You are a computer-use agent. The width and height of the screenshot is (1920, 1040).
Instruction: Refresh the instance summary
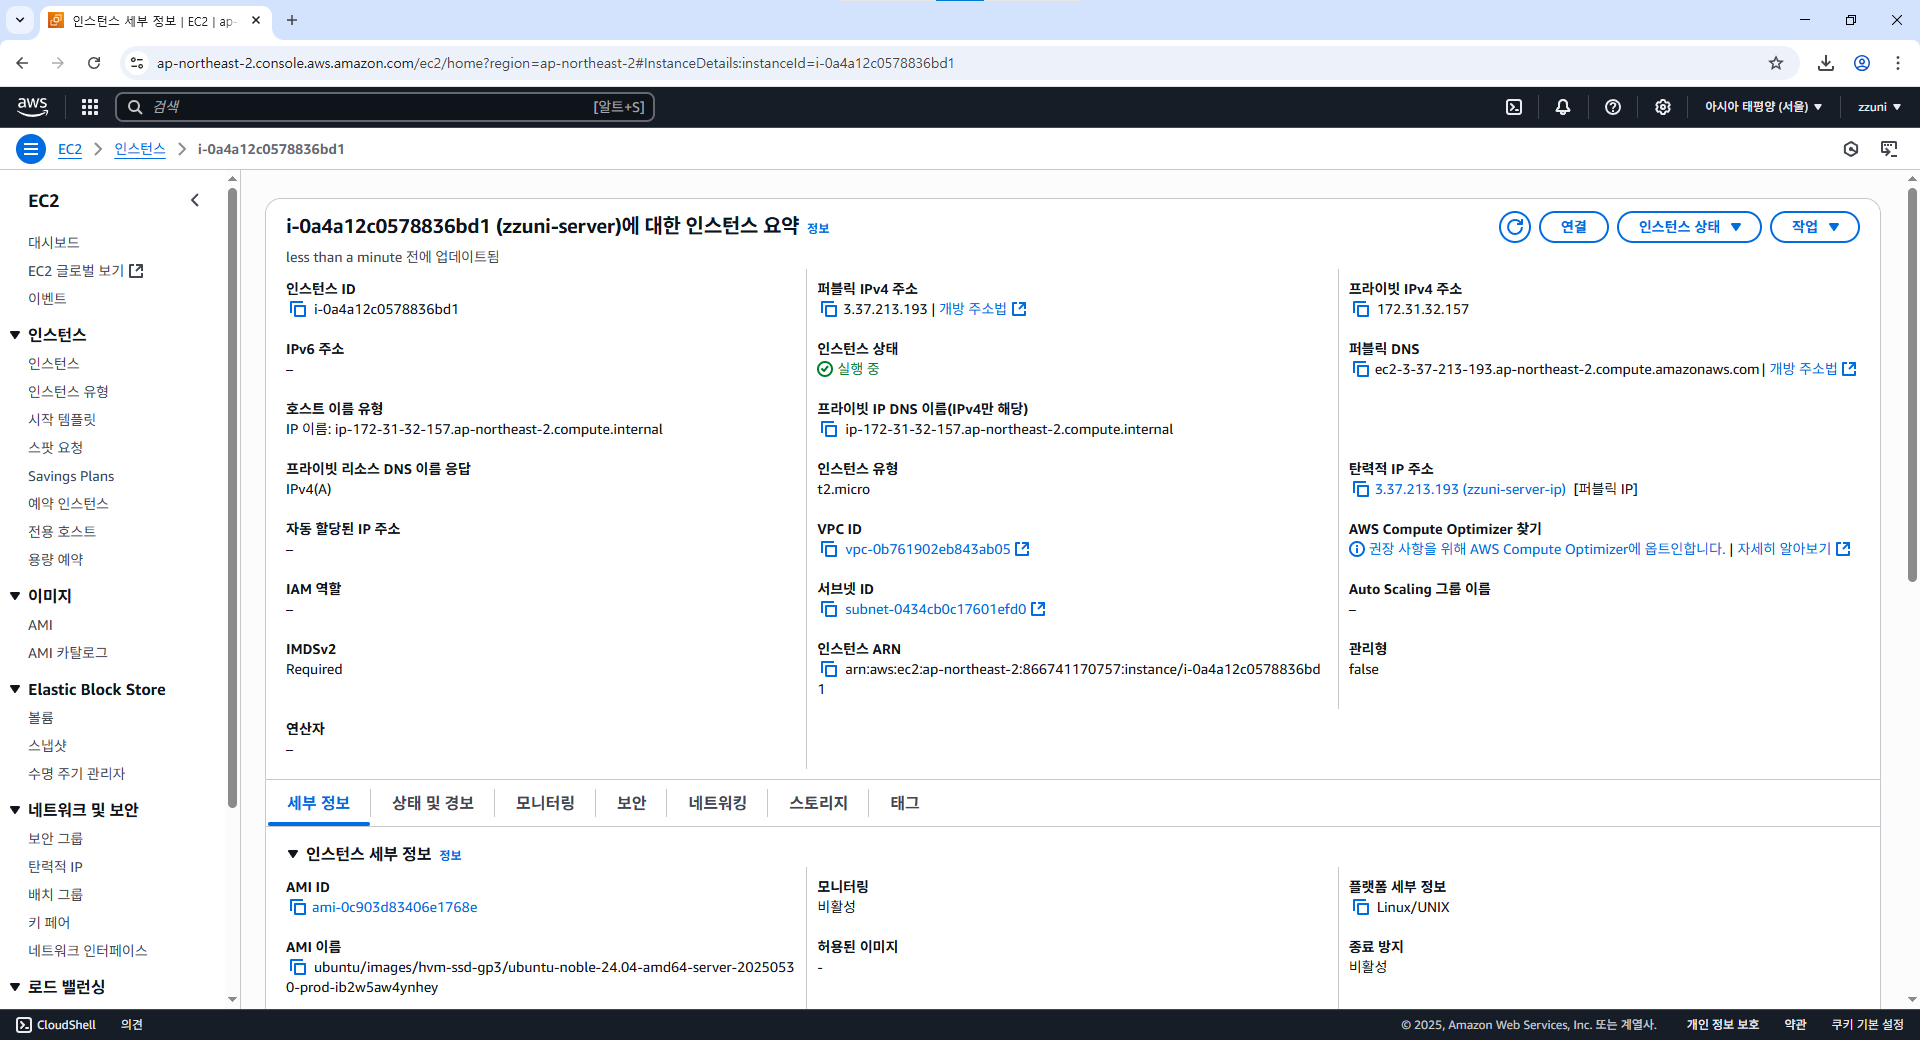point(1515,227)
